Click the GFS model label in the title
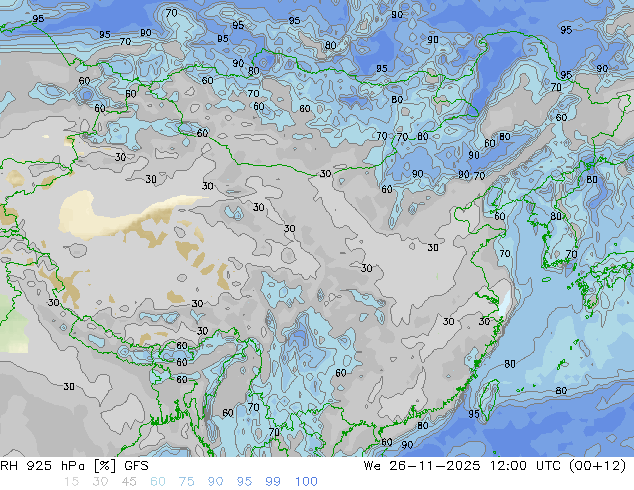634x490 pixels. point(136,466)
